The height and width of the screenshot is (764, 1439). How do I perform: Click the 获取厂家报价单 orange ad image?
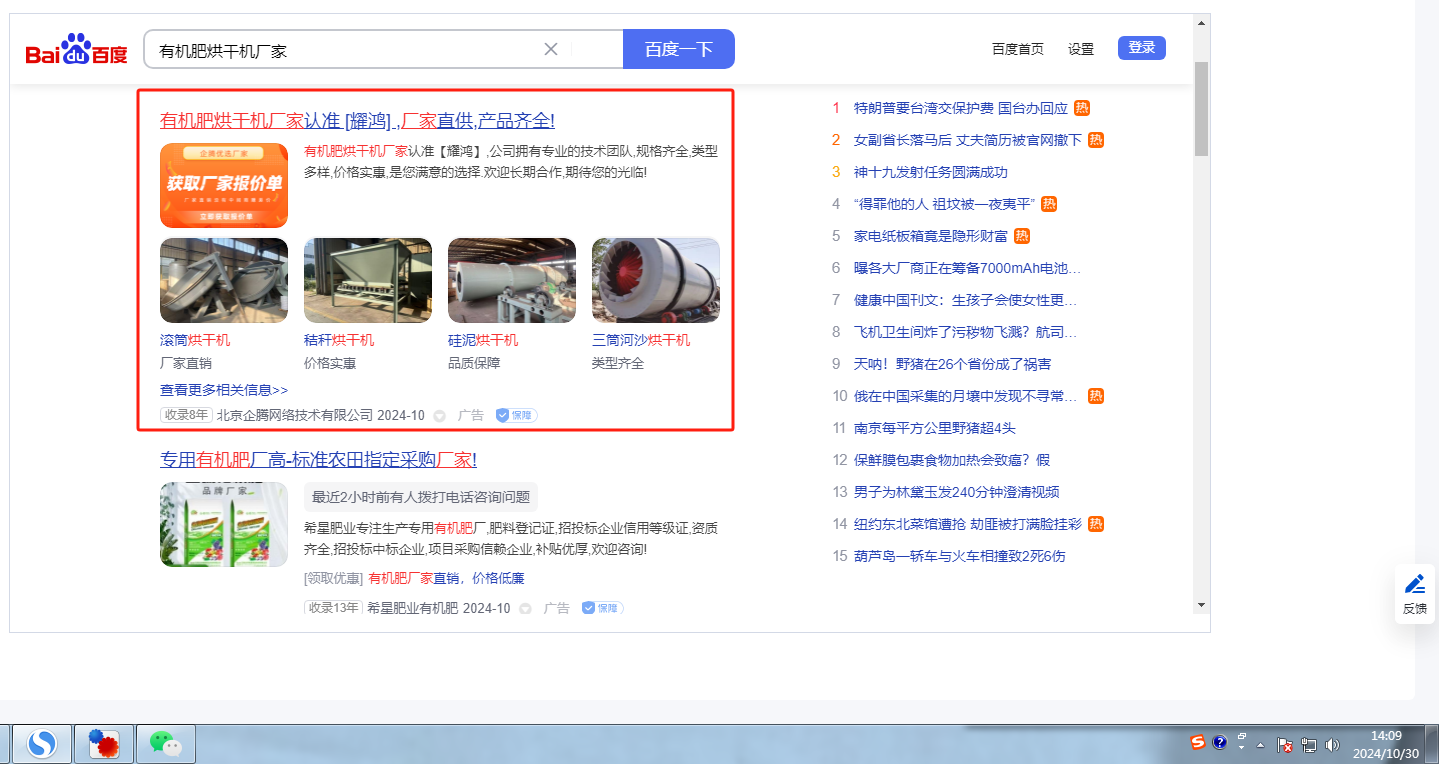pyautogui.click(x=224, y=186)
